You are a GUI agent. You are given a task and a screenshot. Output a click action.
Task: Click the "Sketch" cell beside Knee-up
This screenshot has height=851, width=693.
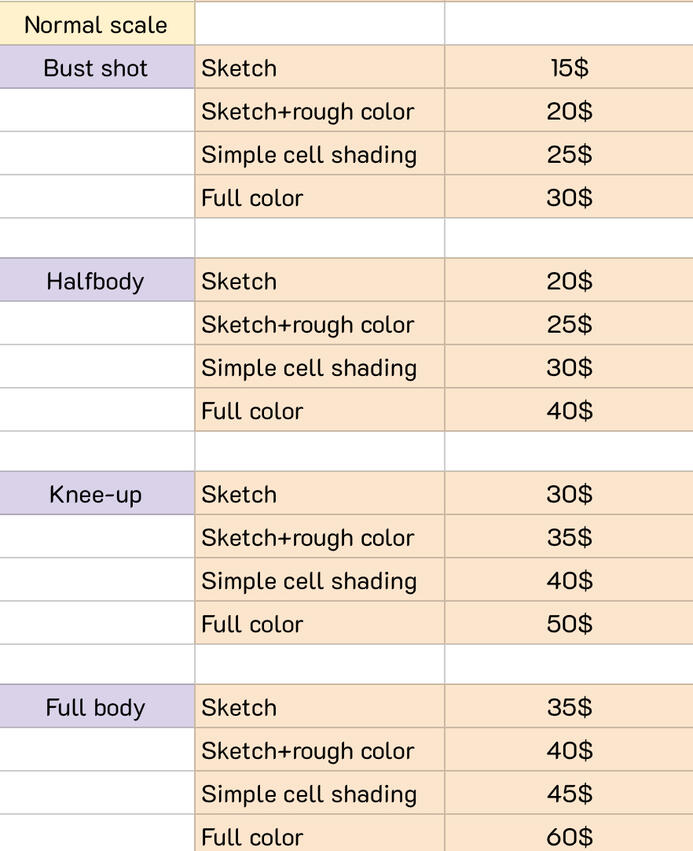319,494
